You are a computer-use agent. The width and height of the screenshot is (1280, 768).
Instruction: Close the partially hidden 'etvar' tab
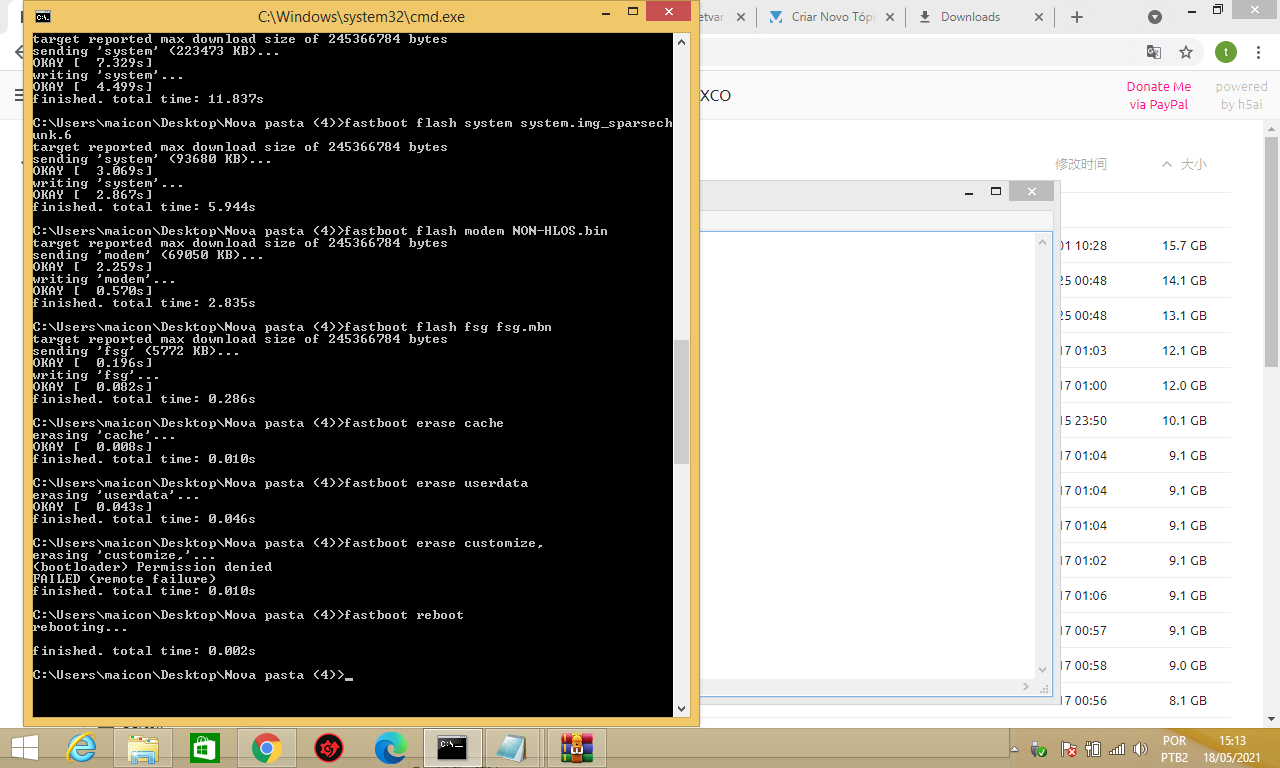tap(740, 17)
